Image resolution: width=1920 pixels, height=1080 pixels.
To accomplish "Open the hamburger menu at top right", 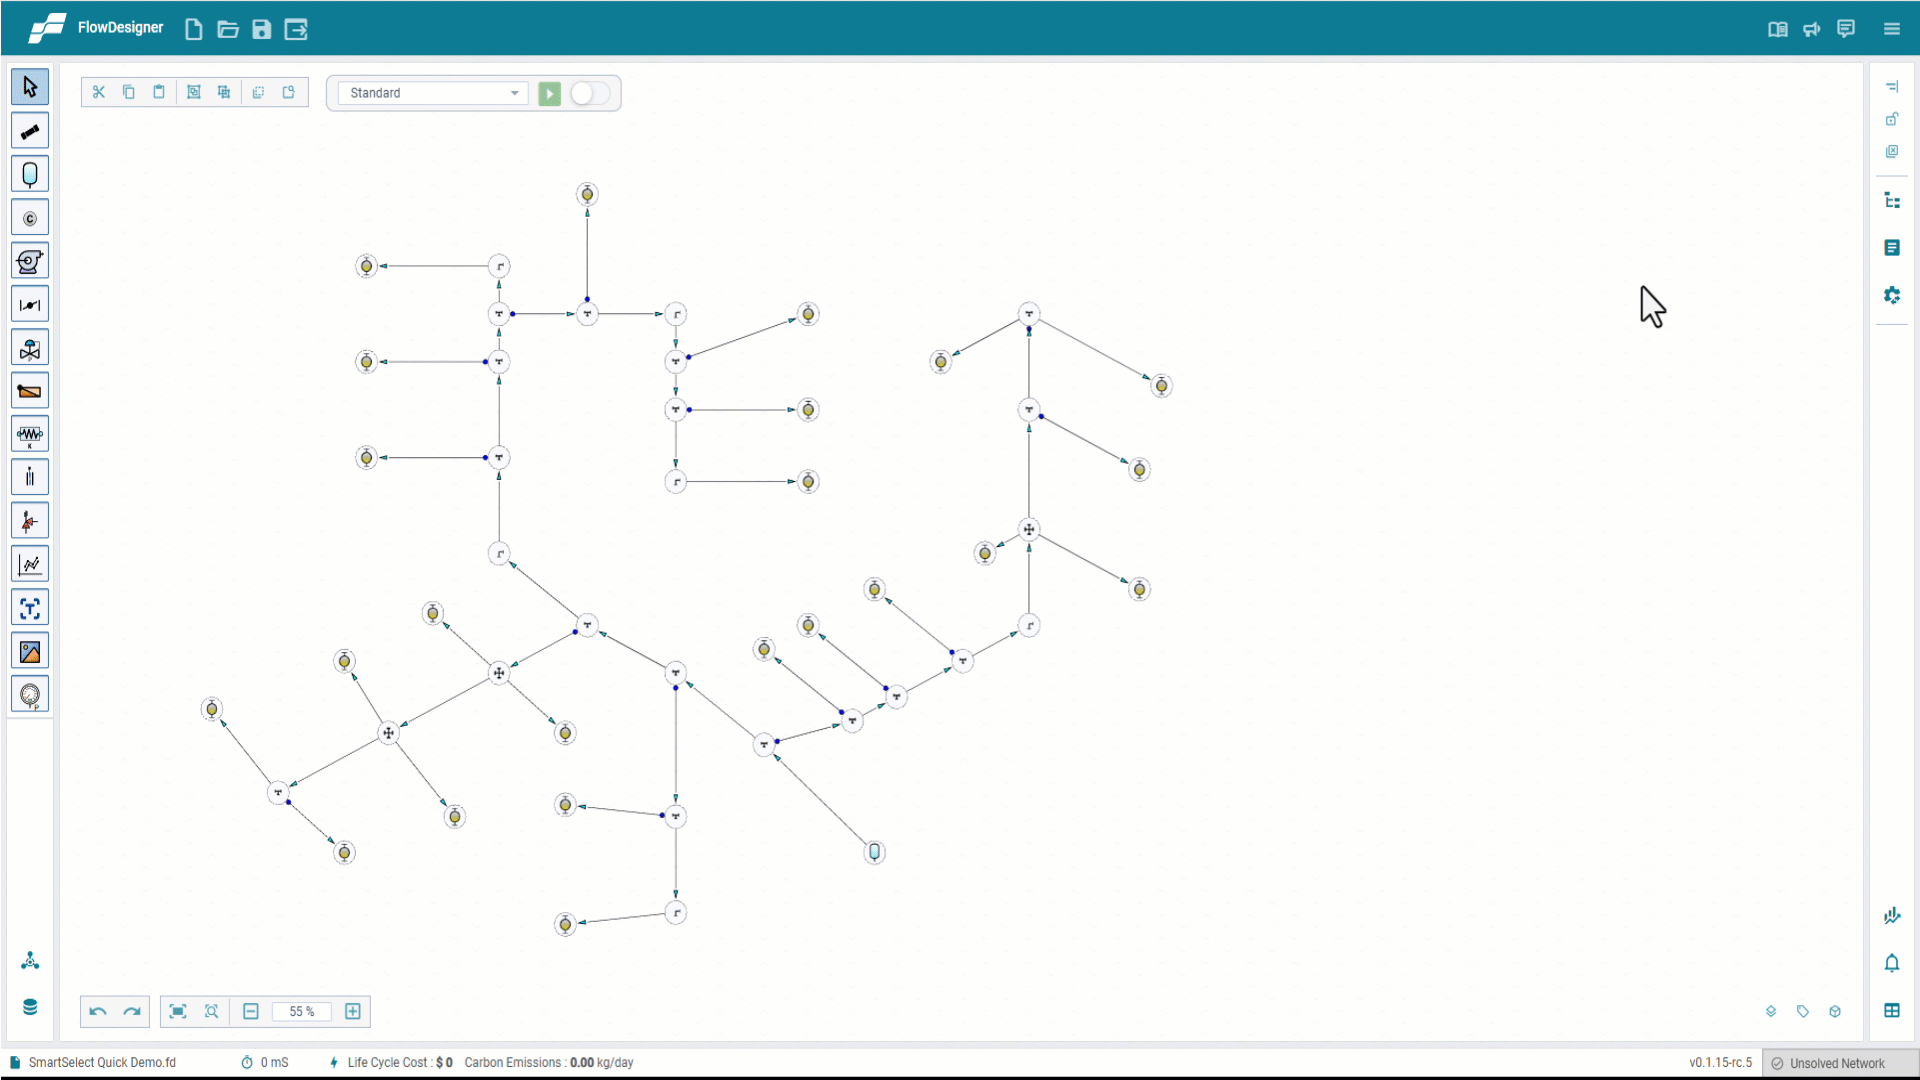I will (x=1891, y=29).
